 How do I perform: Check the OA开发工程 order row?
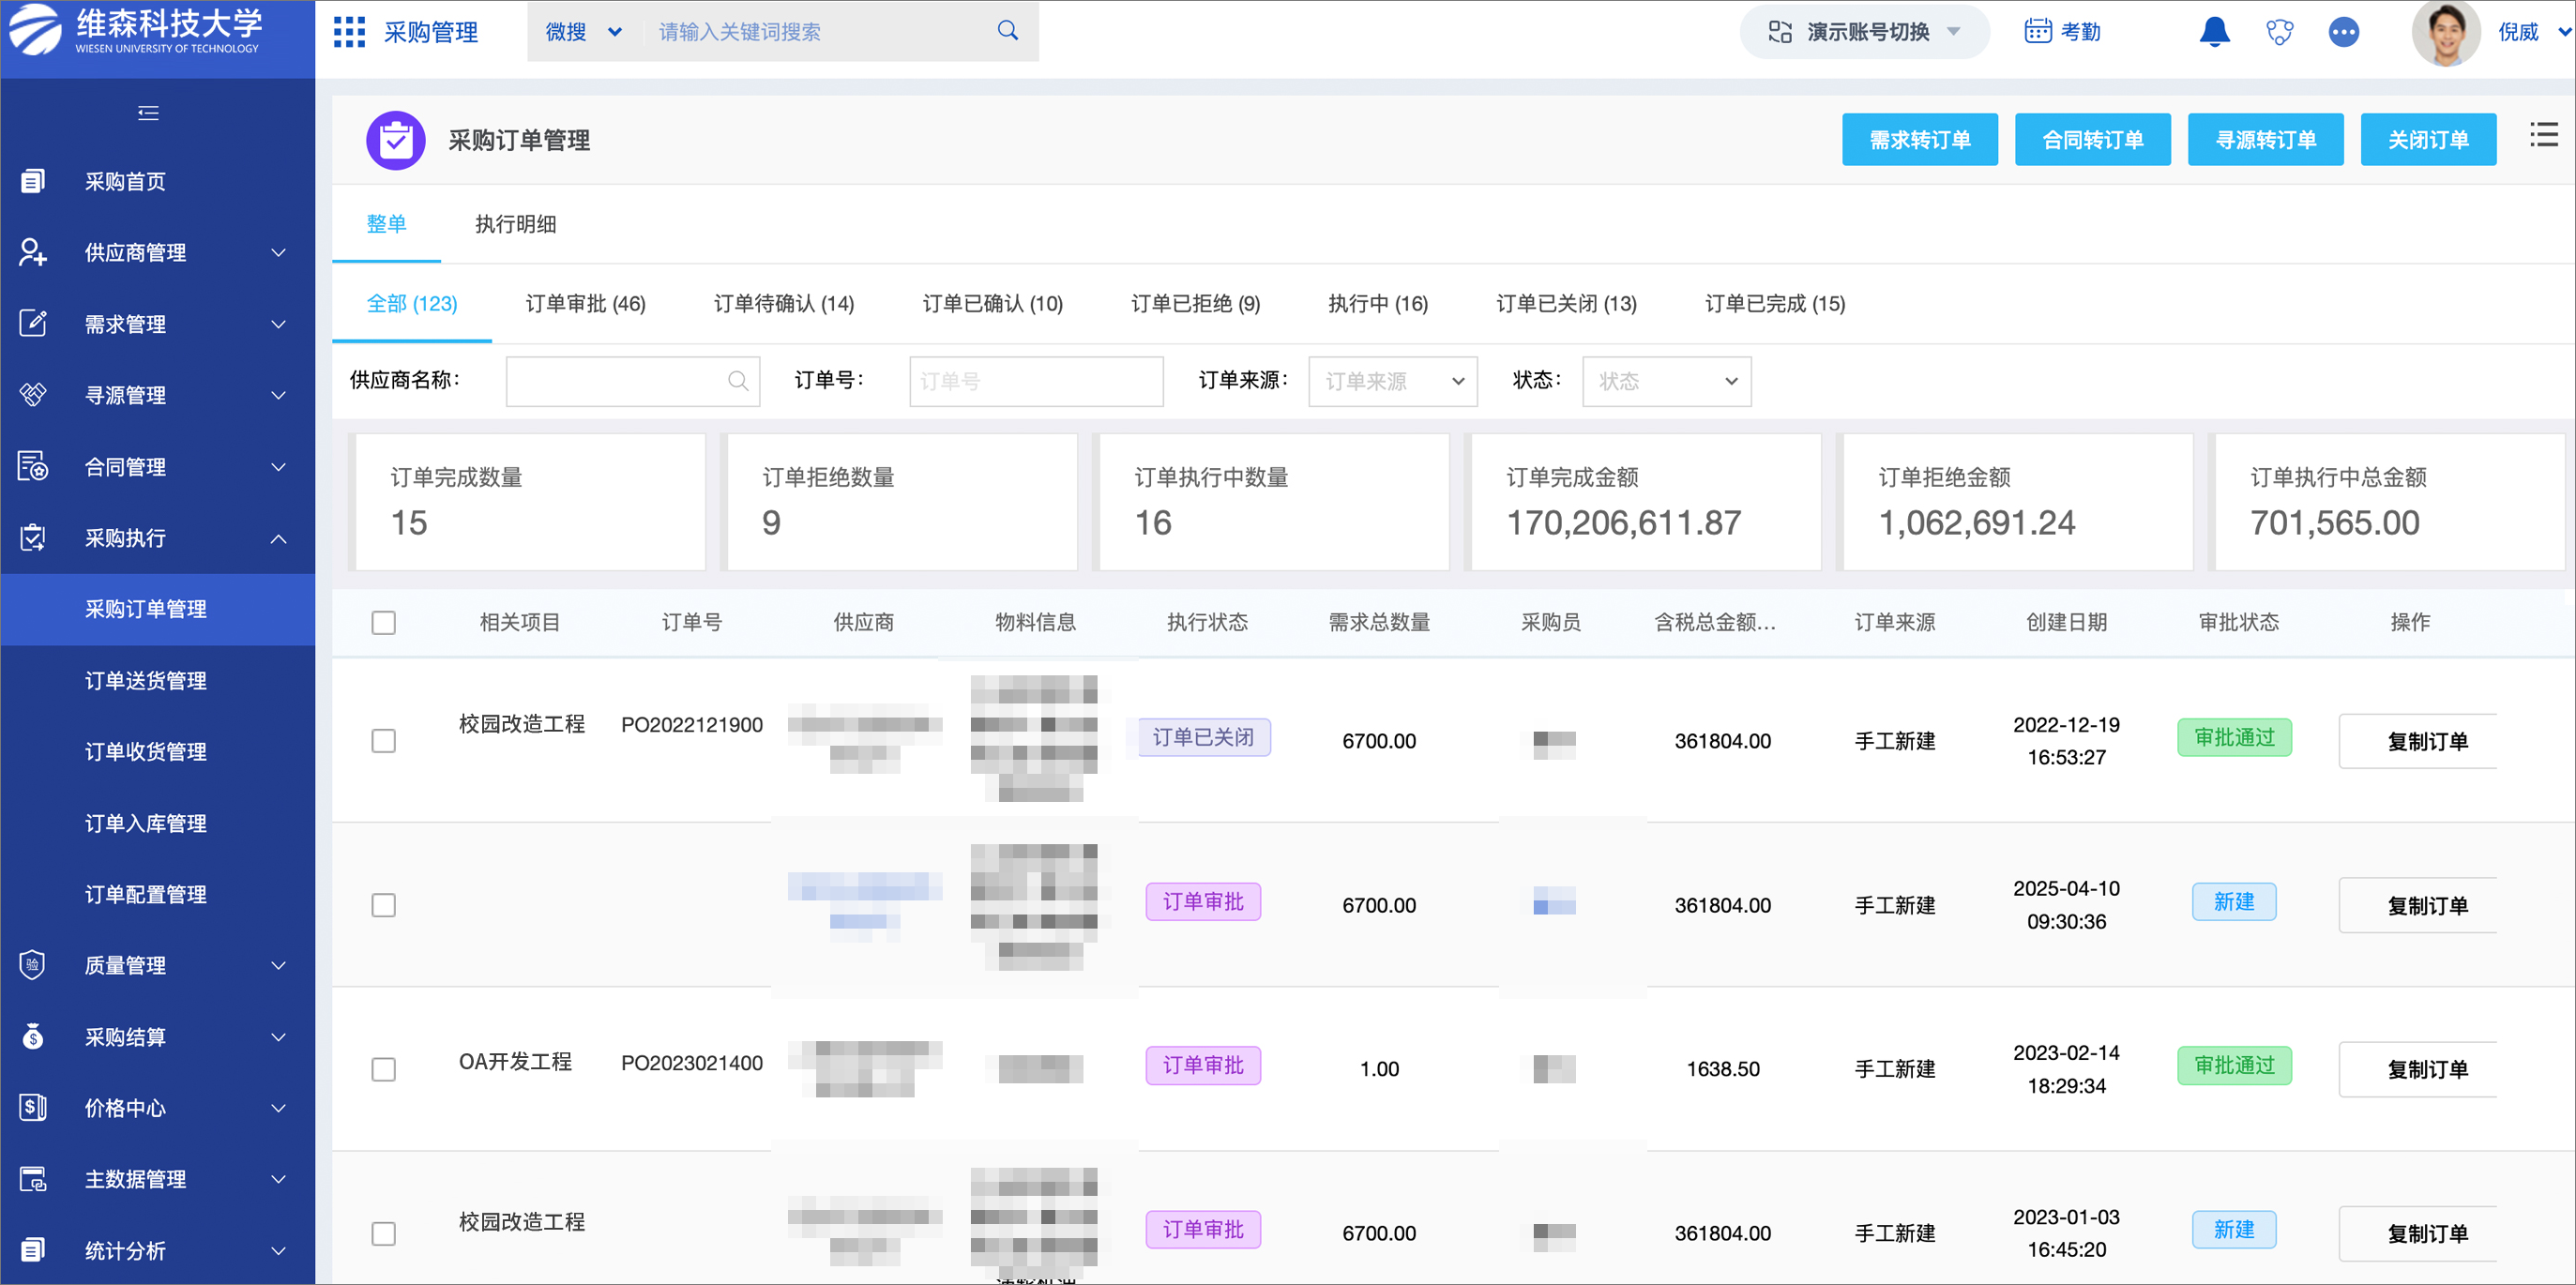pos(383,1069)
